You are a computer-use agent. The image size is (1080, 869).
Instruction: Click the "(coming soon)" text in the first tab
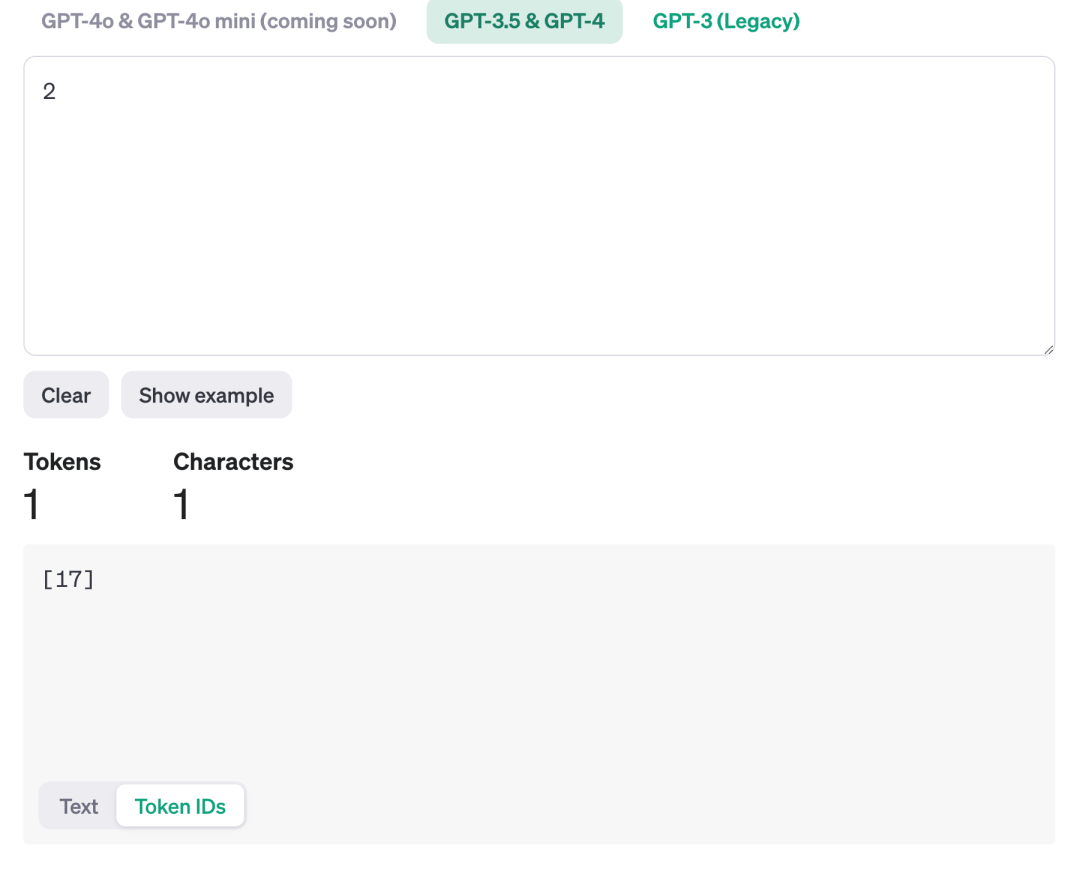point(326,21)
